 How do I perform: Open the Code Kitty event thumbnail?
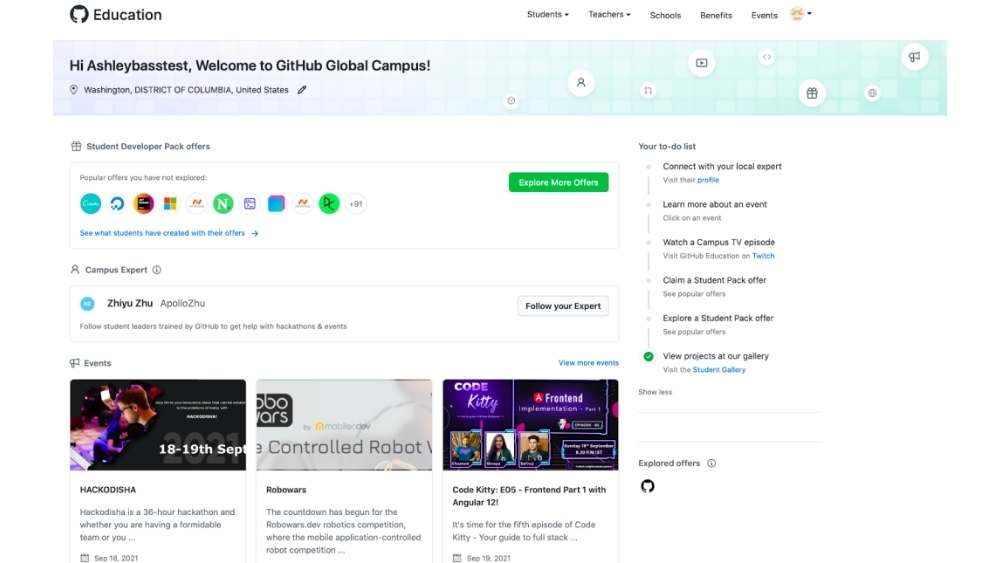click(x=531, y=425)
